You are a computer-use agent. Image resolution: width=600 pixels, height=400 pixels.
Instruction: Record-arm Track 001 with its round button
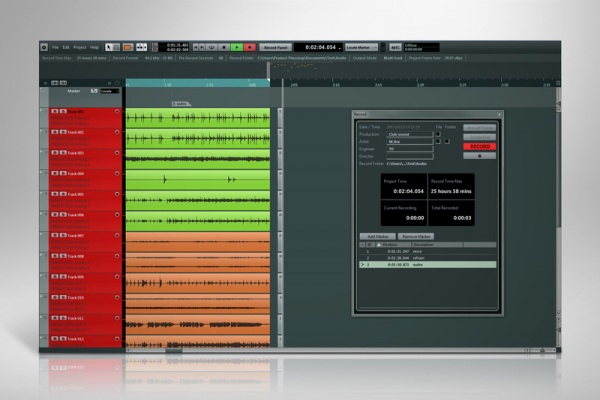click(117, 111)
